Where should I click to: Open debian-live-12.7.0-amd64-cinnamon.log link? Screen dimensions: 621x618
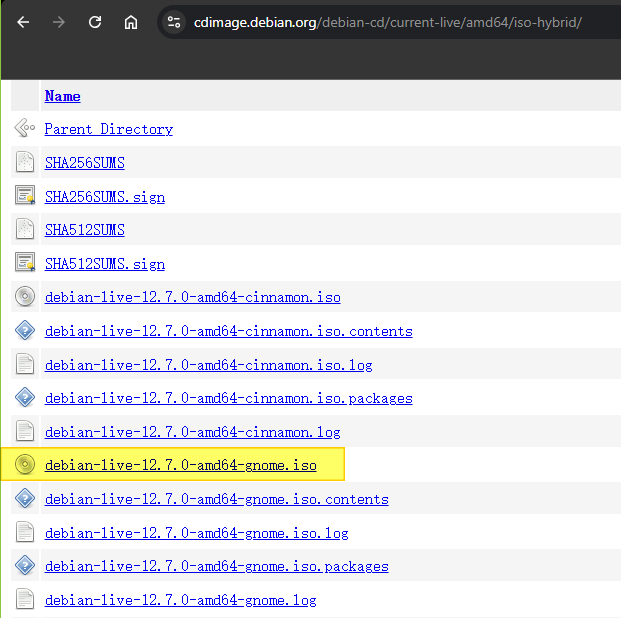click(192, 432)
